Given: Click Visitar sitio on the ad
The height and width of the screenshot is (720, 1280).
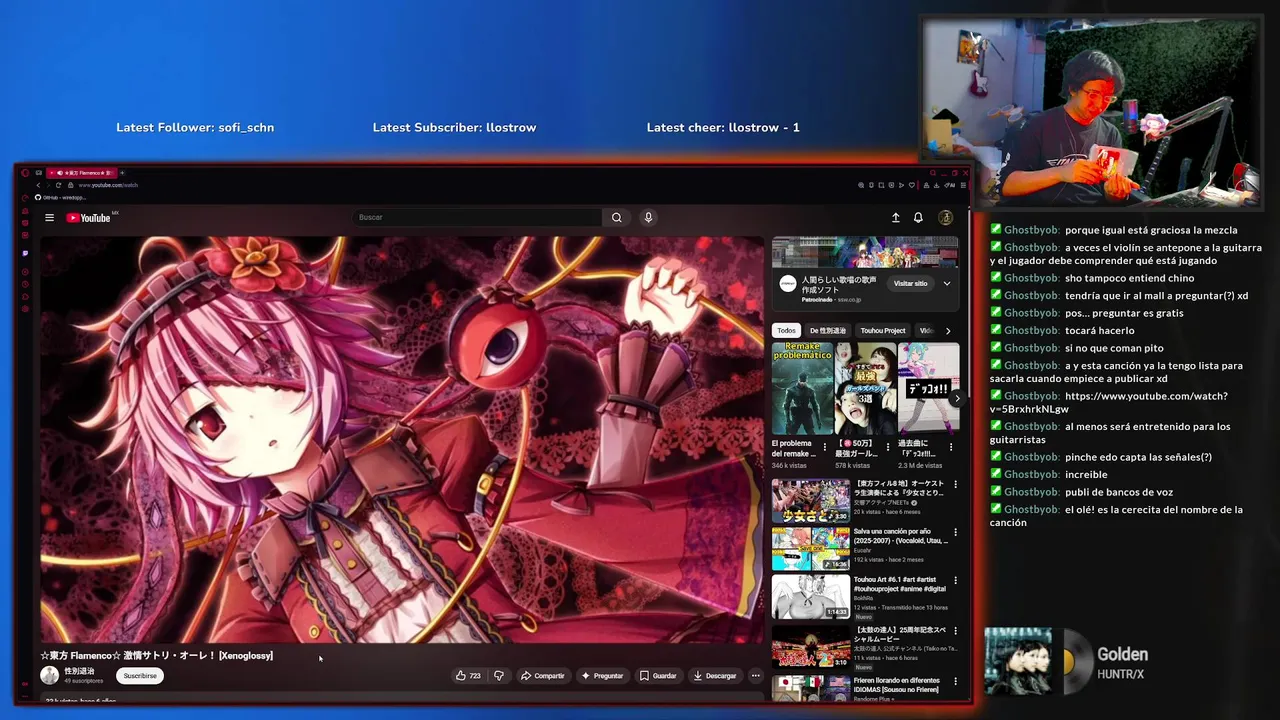Looking at the screenshot, I should click(x=910, y=283).
